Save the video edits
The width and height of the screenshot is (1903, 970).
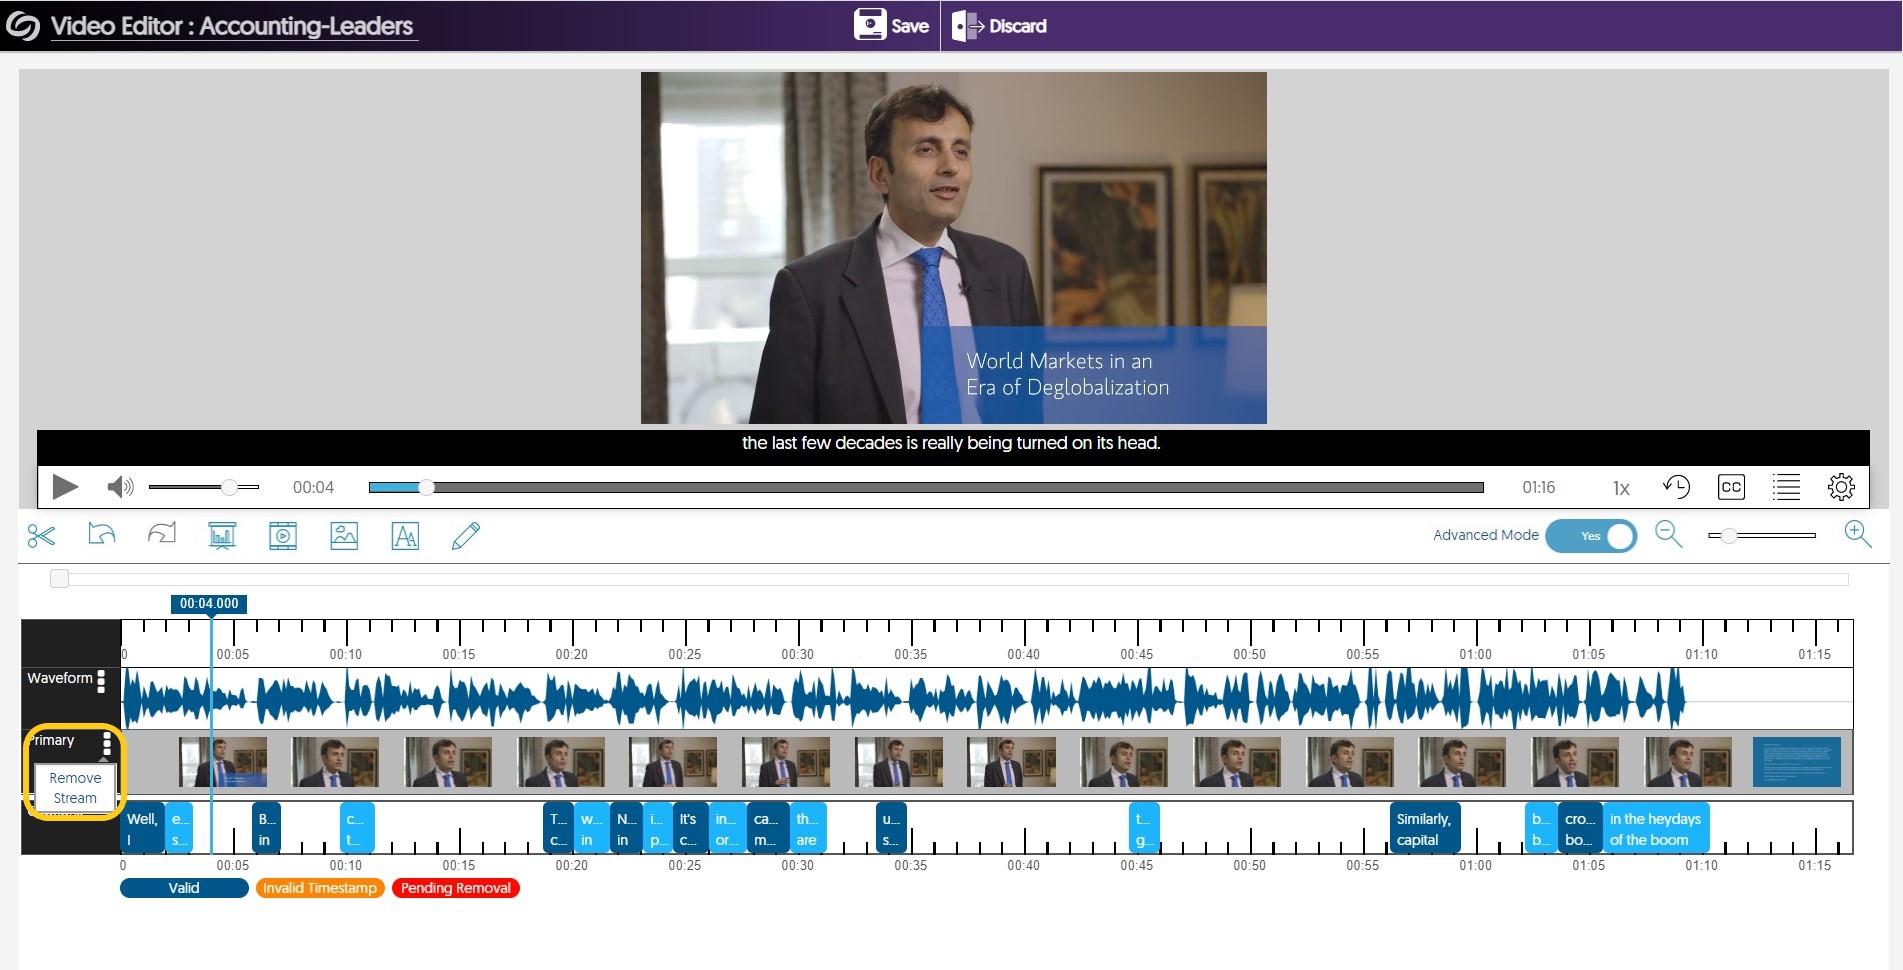(892, 26)
